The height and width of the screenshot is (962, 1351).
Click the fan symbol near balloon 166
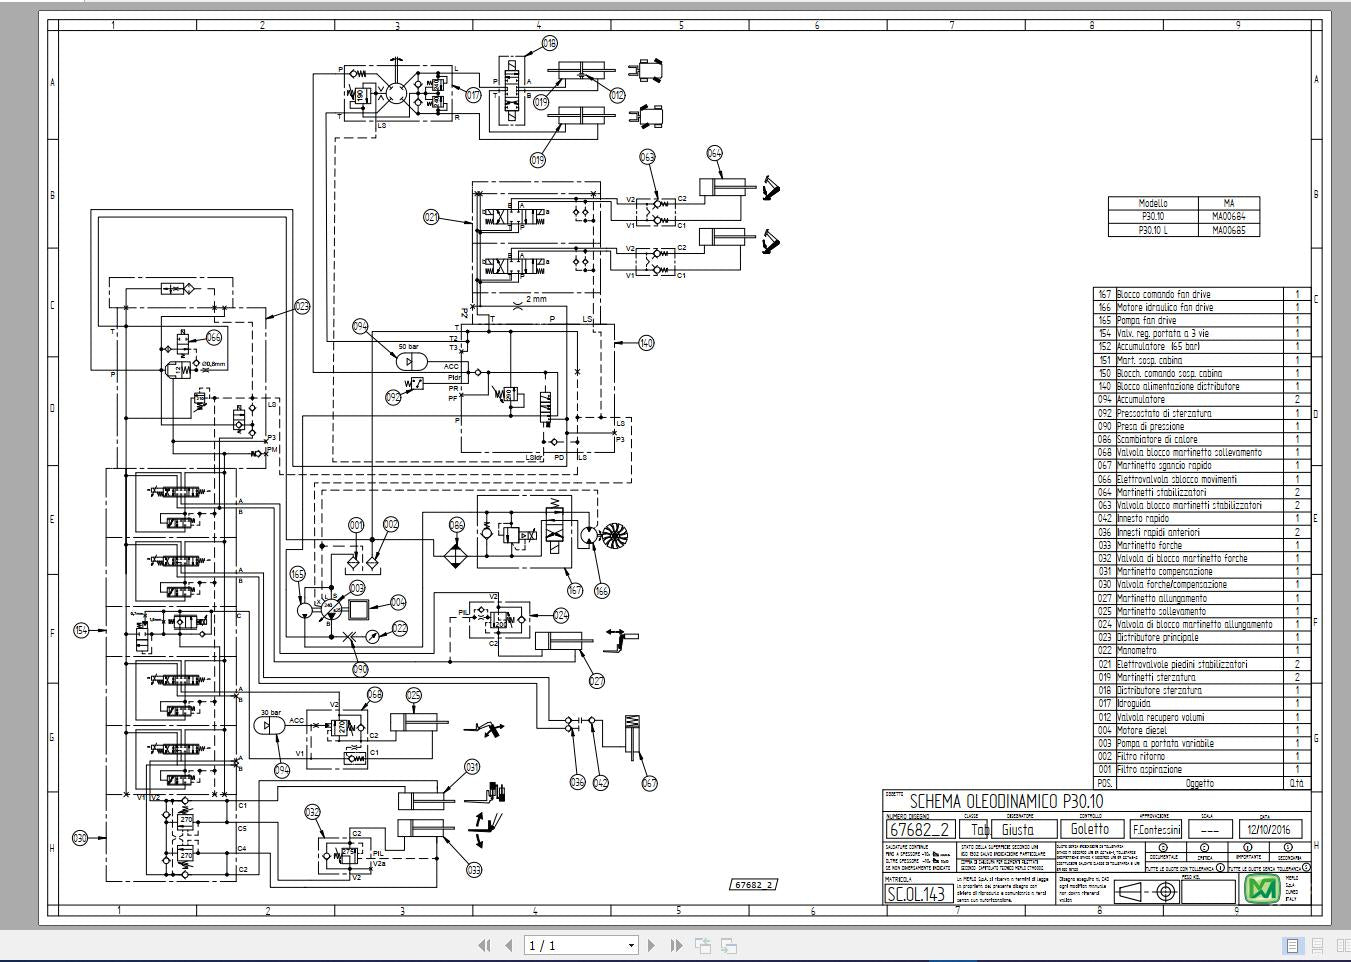(610, 537)
